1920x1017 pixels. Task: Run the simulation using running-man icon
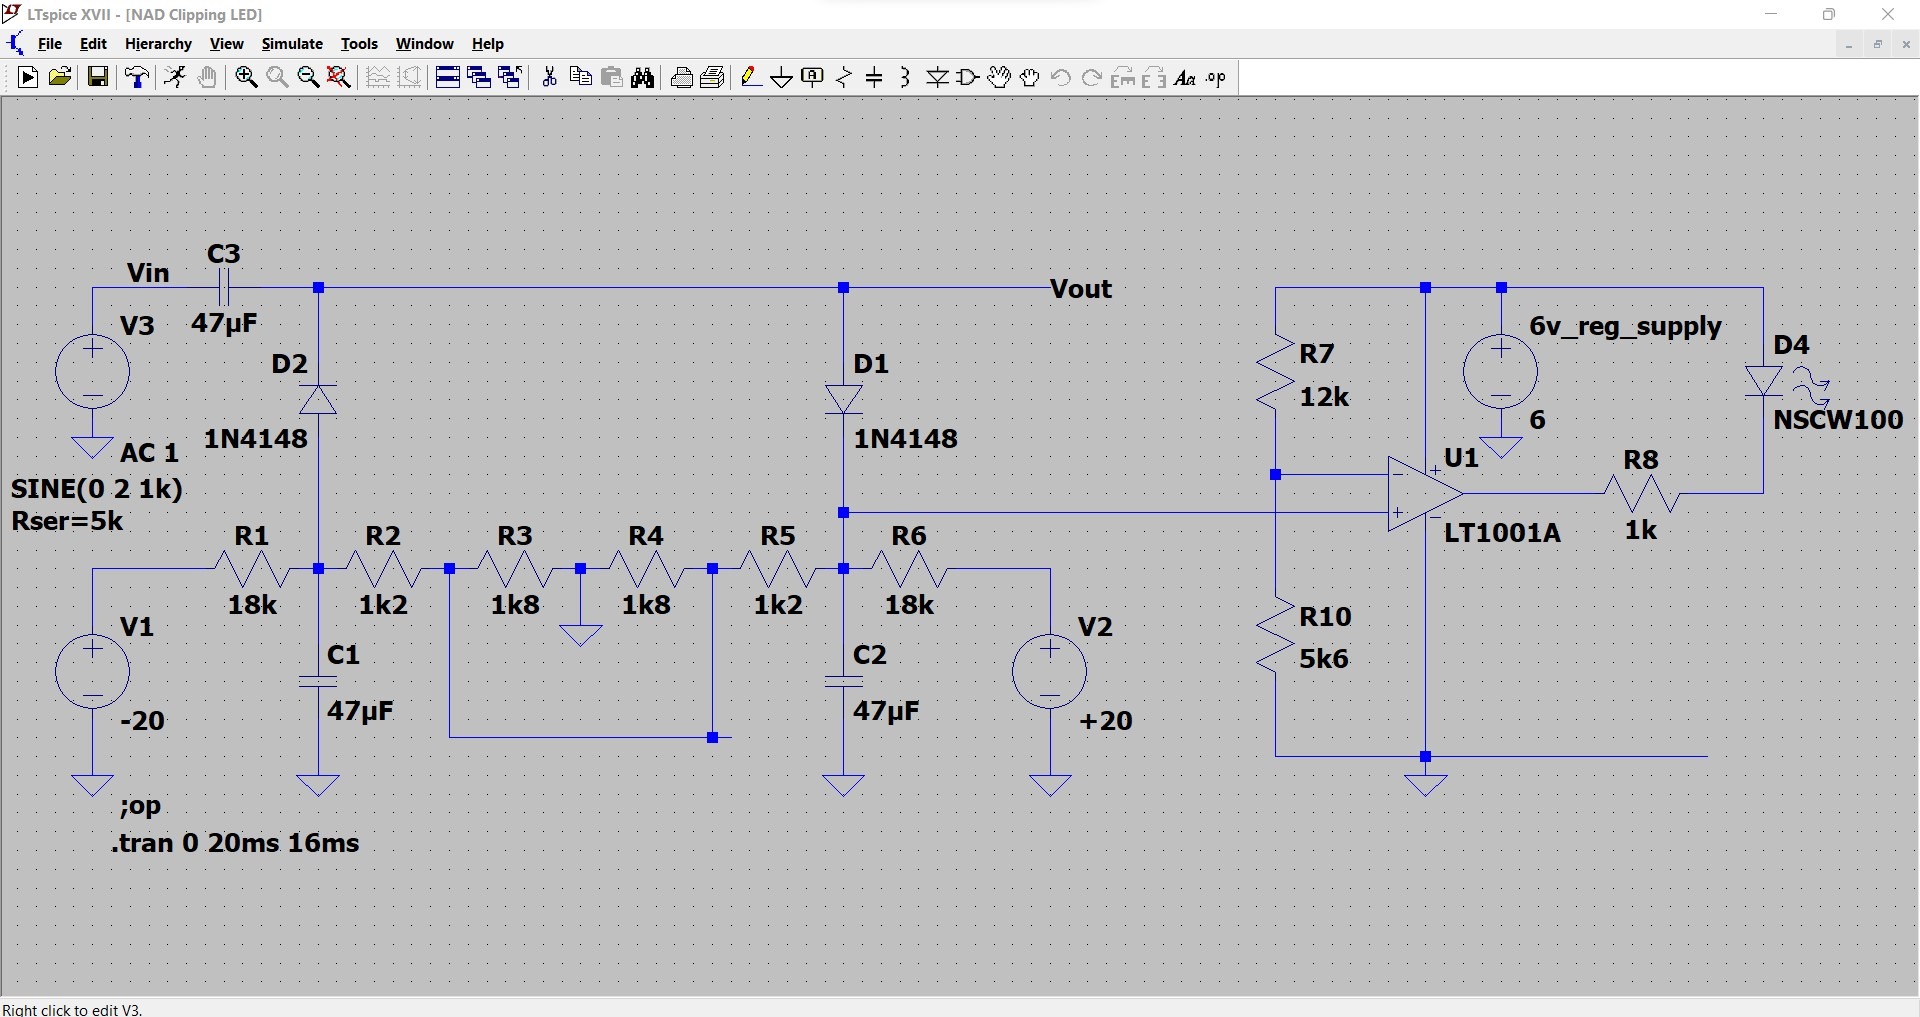[175, 78]
